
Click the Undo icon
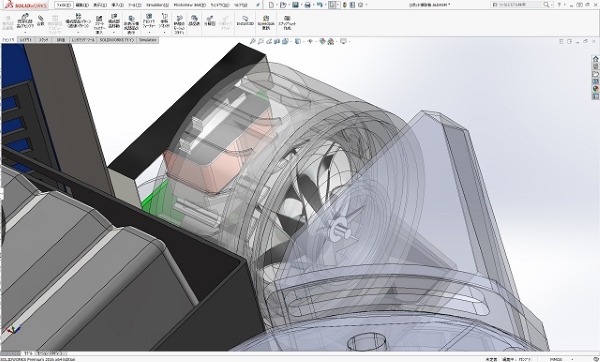click(x=319, y=5)
